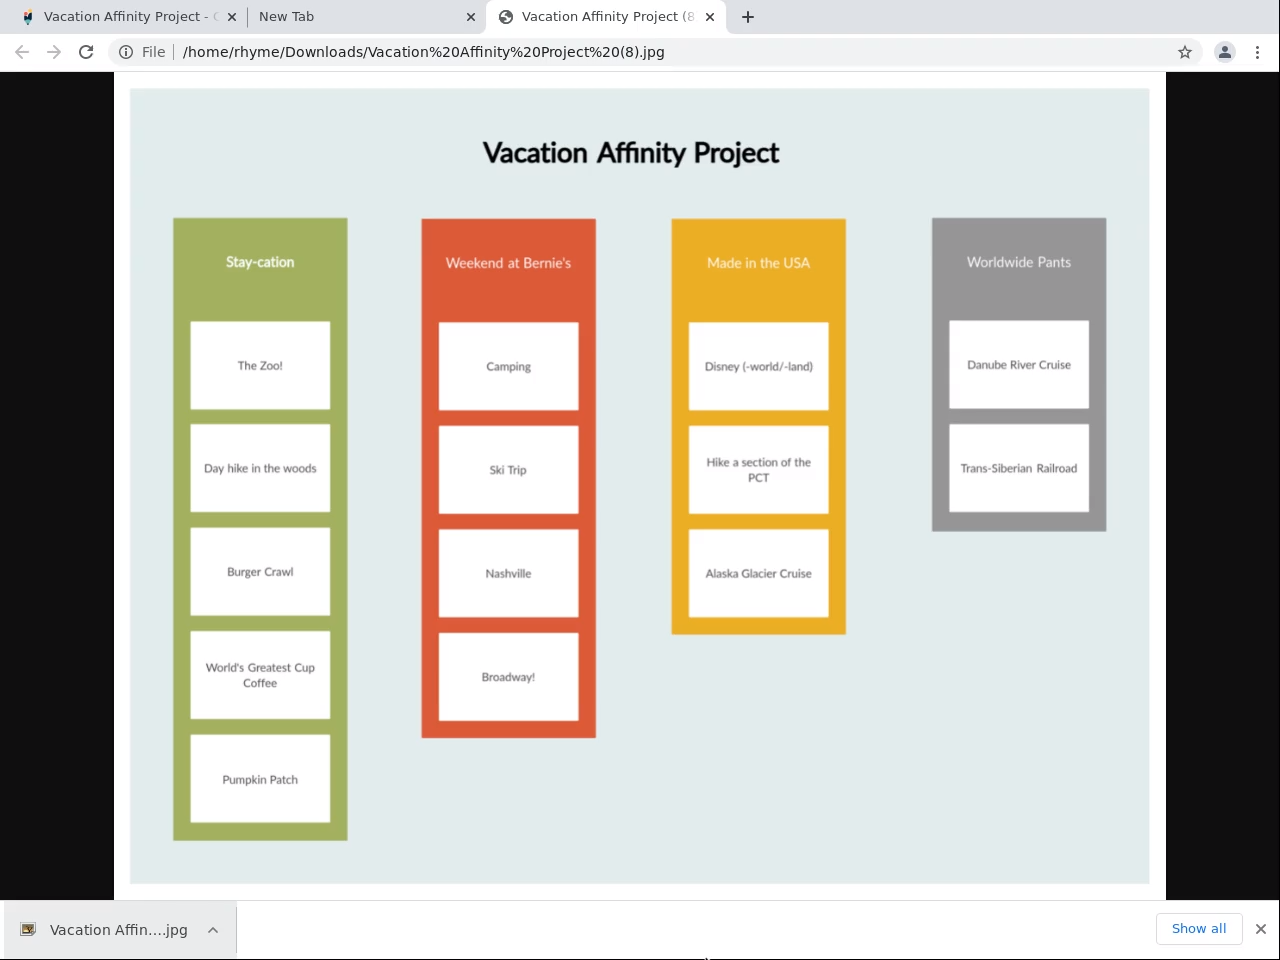Reload the current page
This screenshot has height=960, width=1280.
[86, 52]
